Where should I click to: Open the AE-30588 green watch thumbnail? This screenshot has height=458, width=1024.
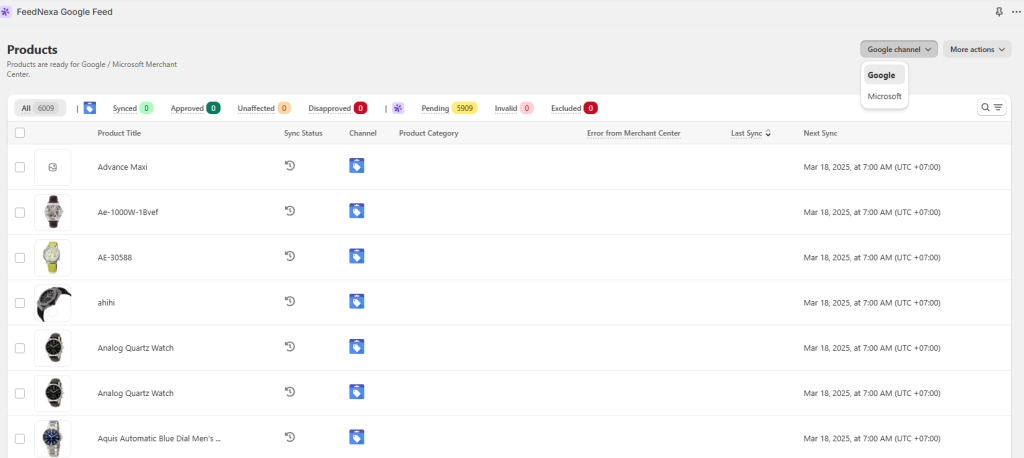(x=53, y=257)
